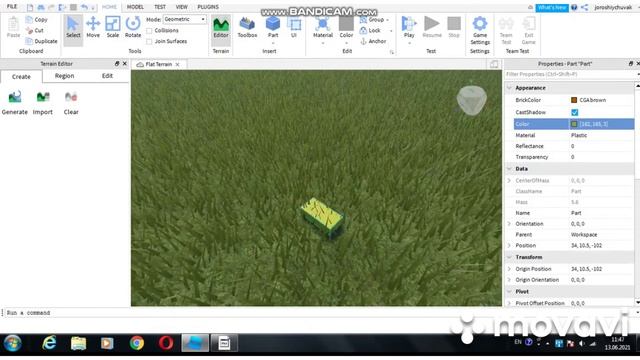Open Opera browser from taskbar
640x360 pixels.
166,343
